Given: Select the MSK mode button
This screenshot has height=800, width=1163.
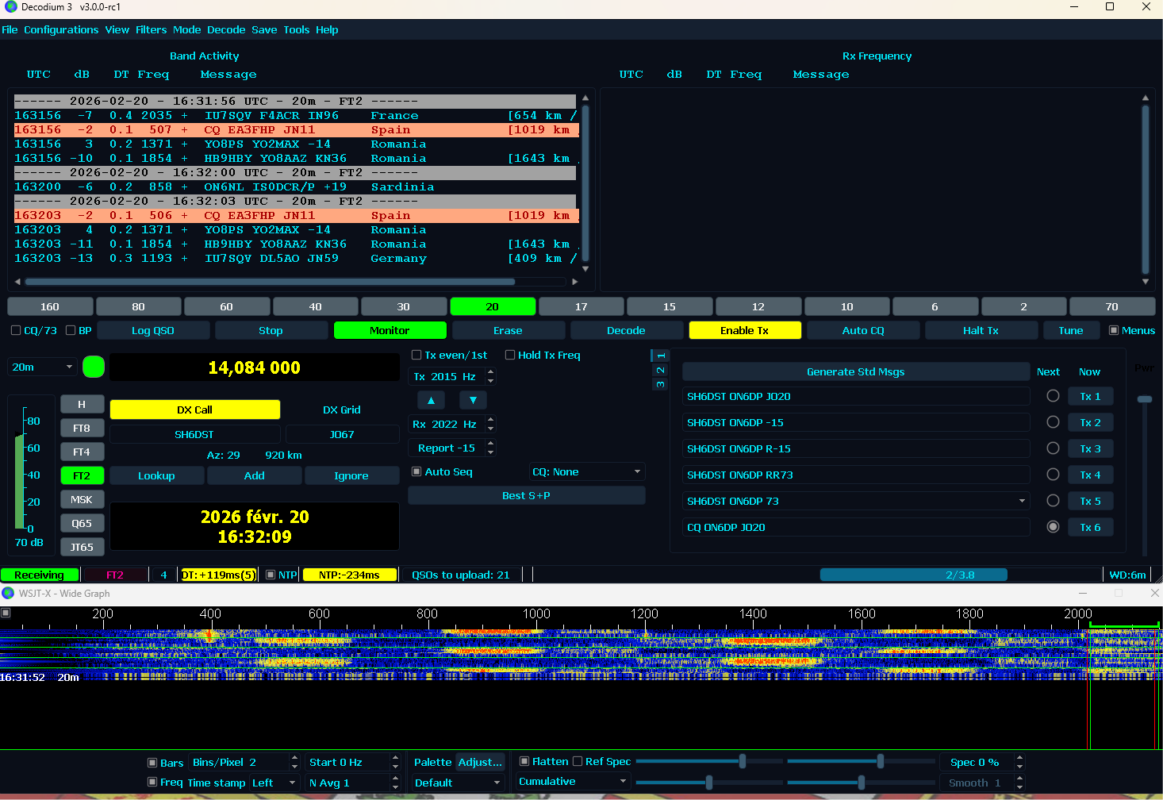Looking at the screenshot, I should tap(81, 499).
